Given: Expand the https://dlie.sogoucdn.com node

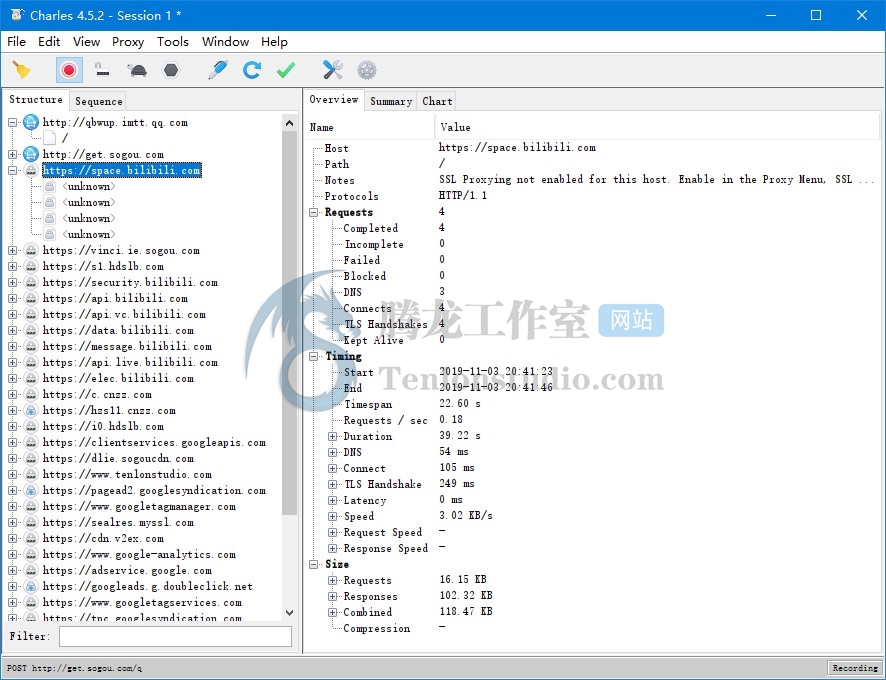Looking at the screenshot, I should 12,458.
